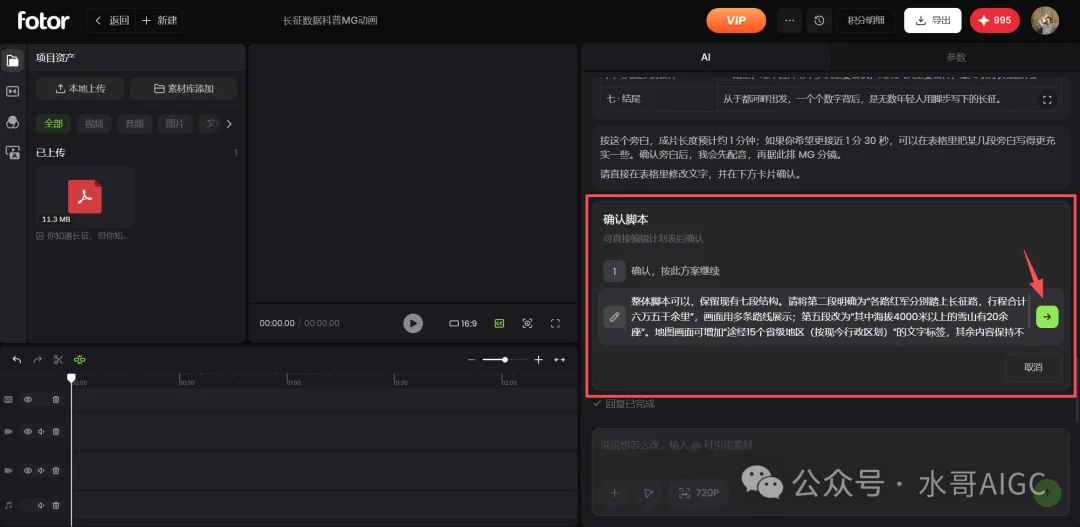The width and height of the screenshot is (1080, 527).
Task: Toggle the green snap magnet icon in timeline toolbar
Action: tap(80, 360)
